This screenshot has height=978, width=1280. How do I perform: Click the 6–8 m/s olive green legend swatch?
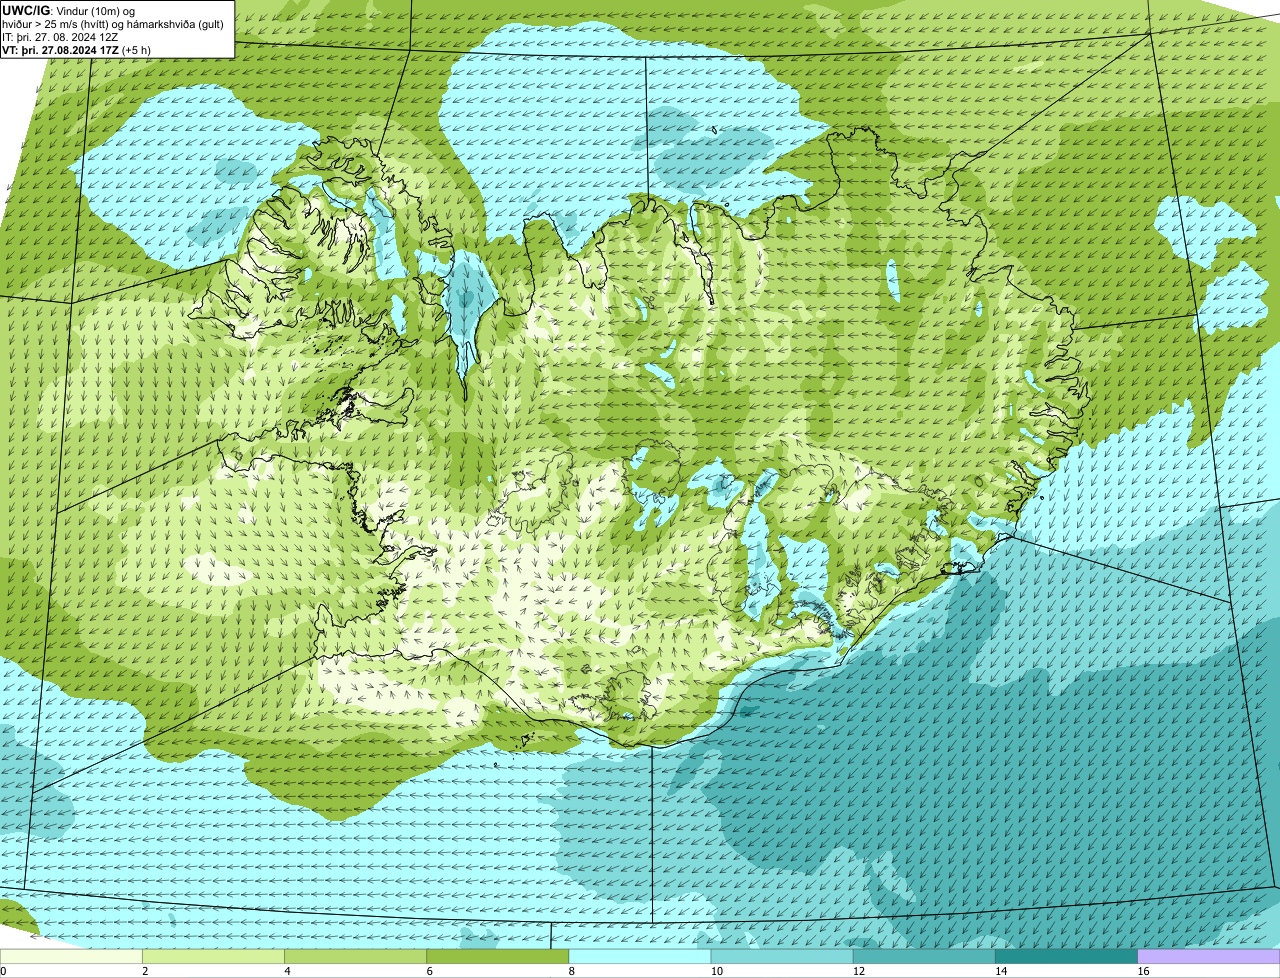coord(498,956)
